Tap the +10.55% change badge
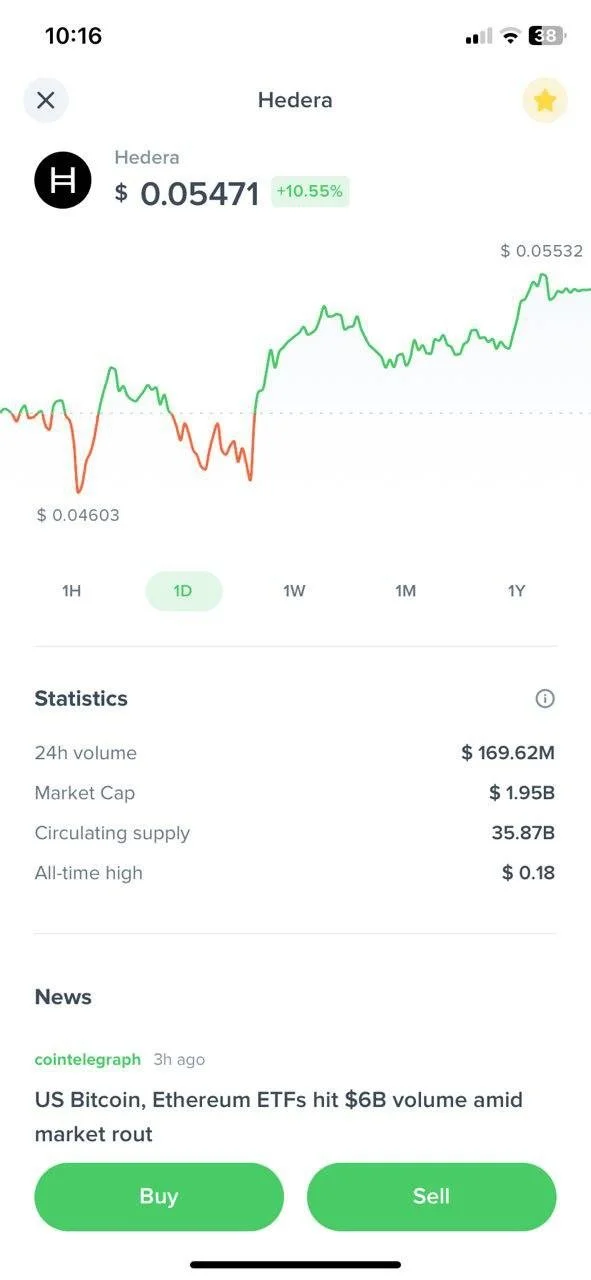Image resolution: width=591 pixels, height=1280 pixels. [310, 191]
